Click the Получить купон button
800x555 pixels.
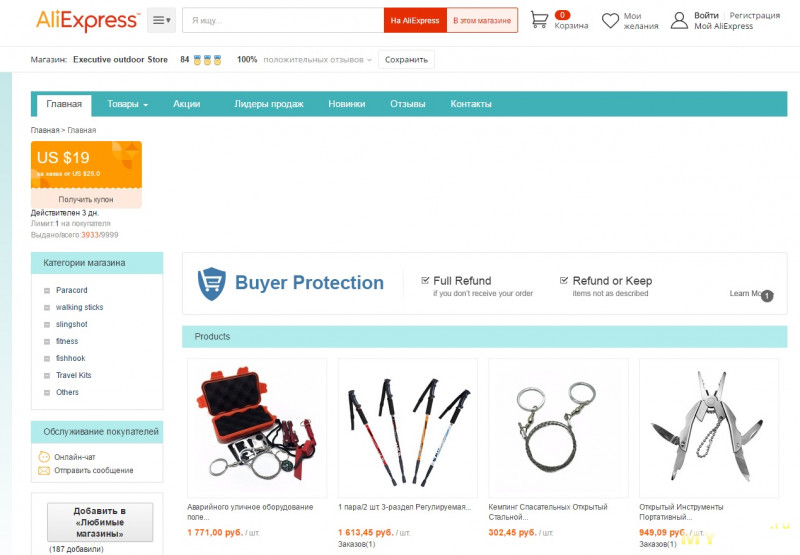86,199
